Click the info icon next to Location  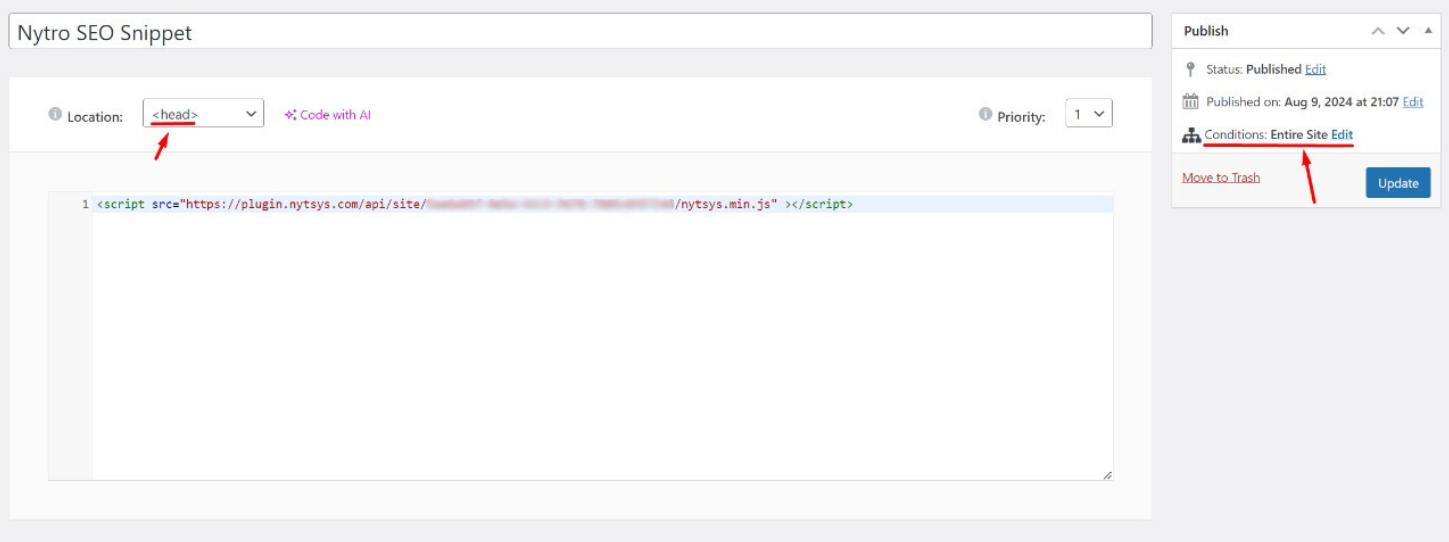pyautogui.click(x=55, y=115)
